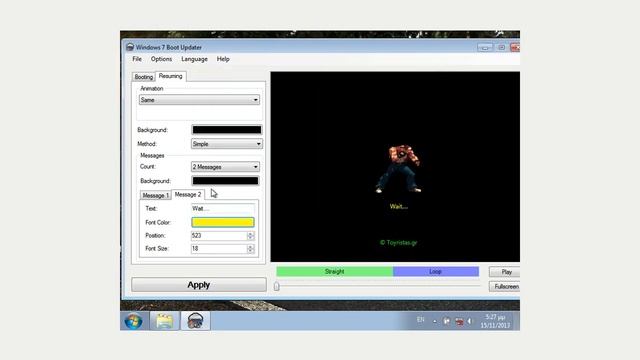
Task: Click the © Toyristas.gr preview text
Action: pyautogui.click(x=399, y=242)
